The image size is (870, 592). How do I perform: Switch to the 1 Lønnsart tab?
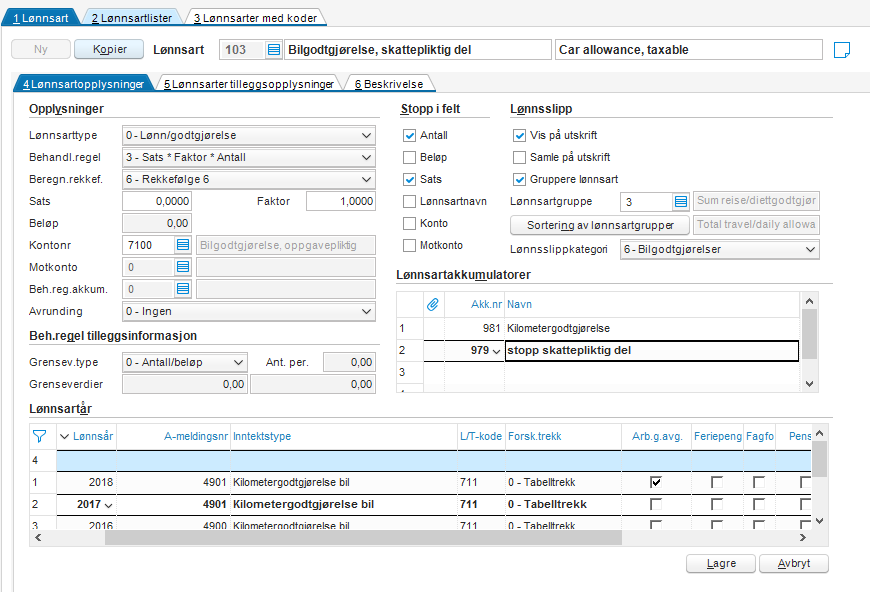pyautogui.click(x=41, y=18)
